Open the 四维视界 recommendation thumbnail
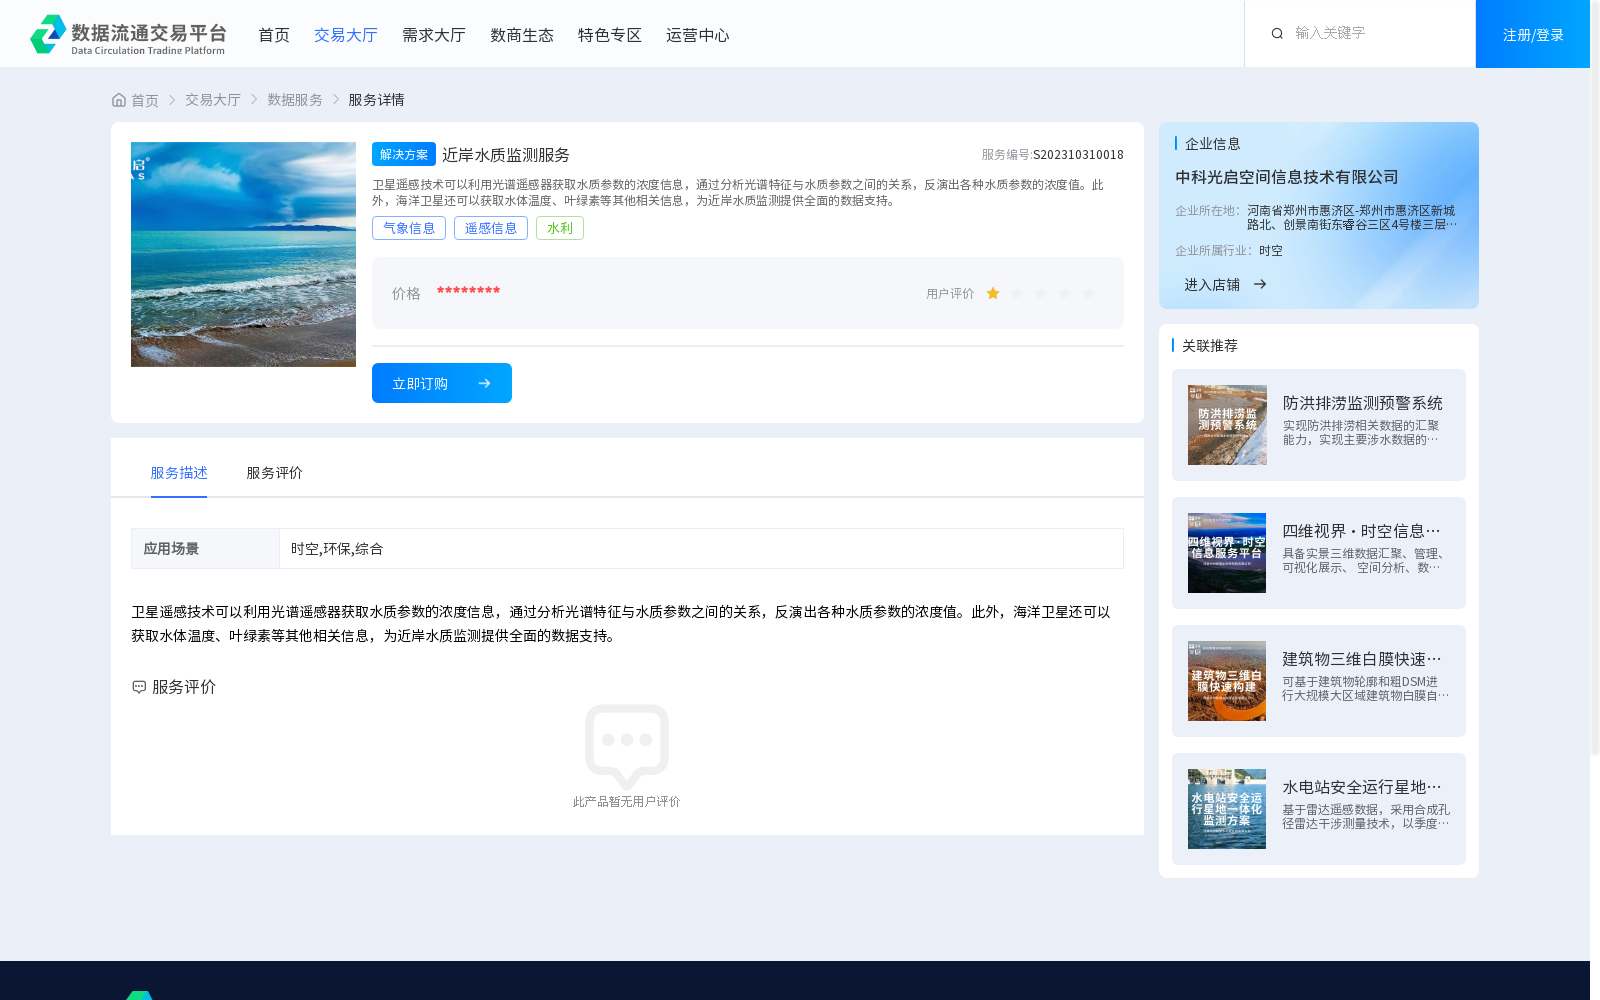 point(1227,553)
